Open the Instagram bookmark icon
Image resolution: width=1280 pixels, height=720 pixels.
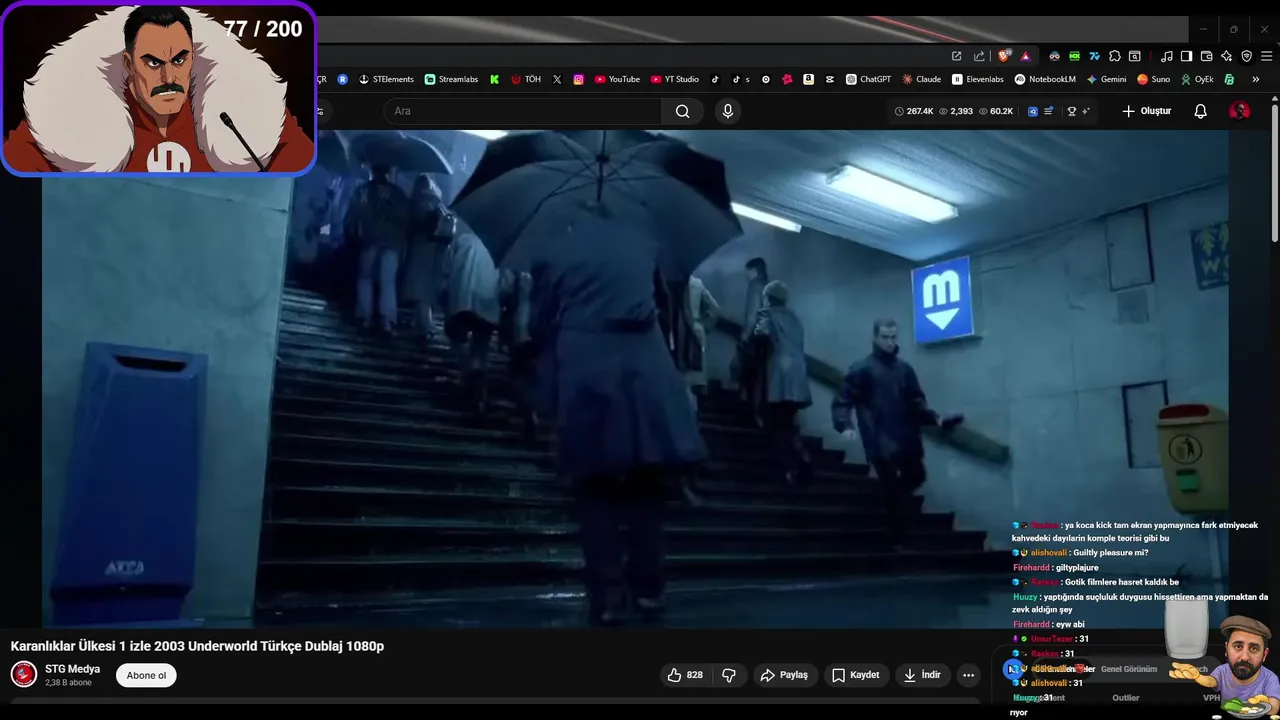[578, 79]
